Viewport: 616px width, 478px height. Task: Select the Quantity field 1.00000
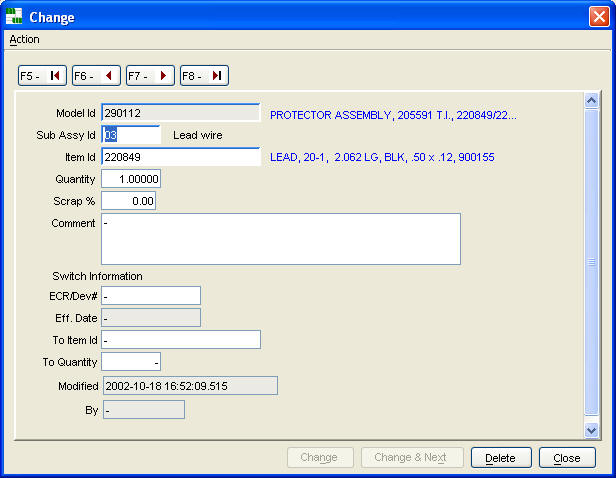point(131,179)
